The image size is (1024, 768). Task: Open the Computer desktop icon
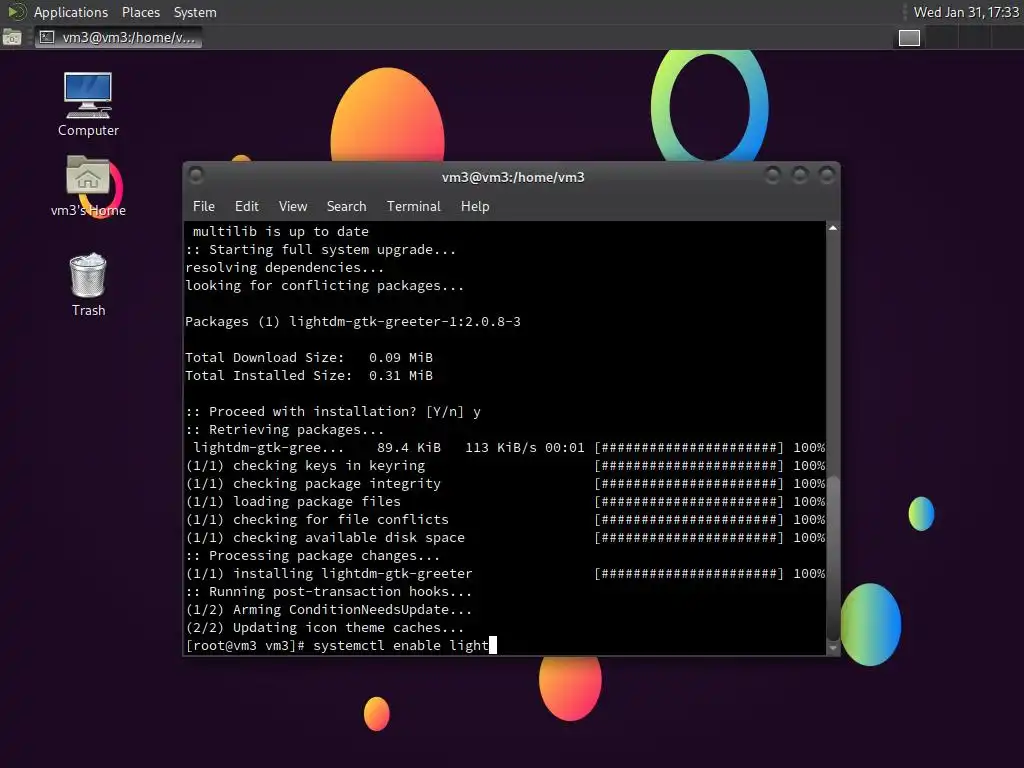pos(88,104)
